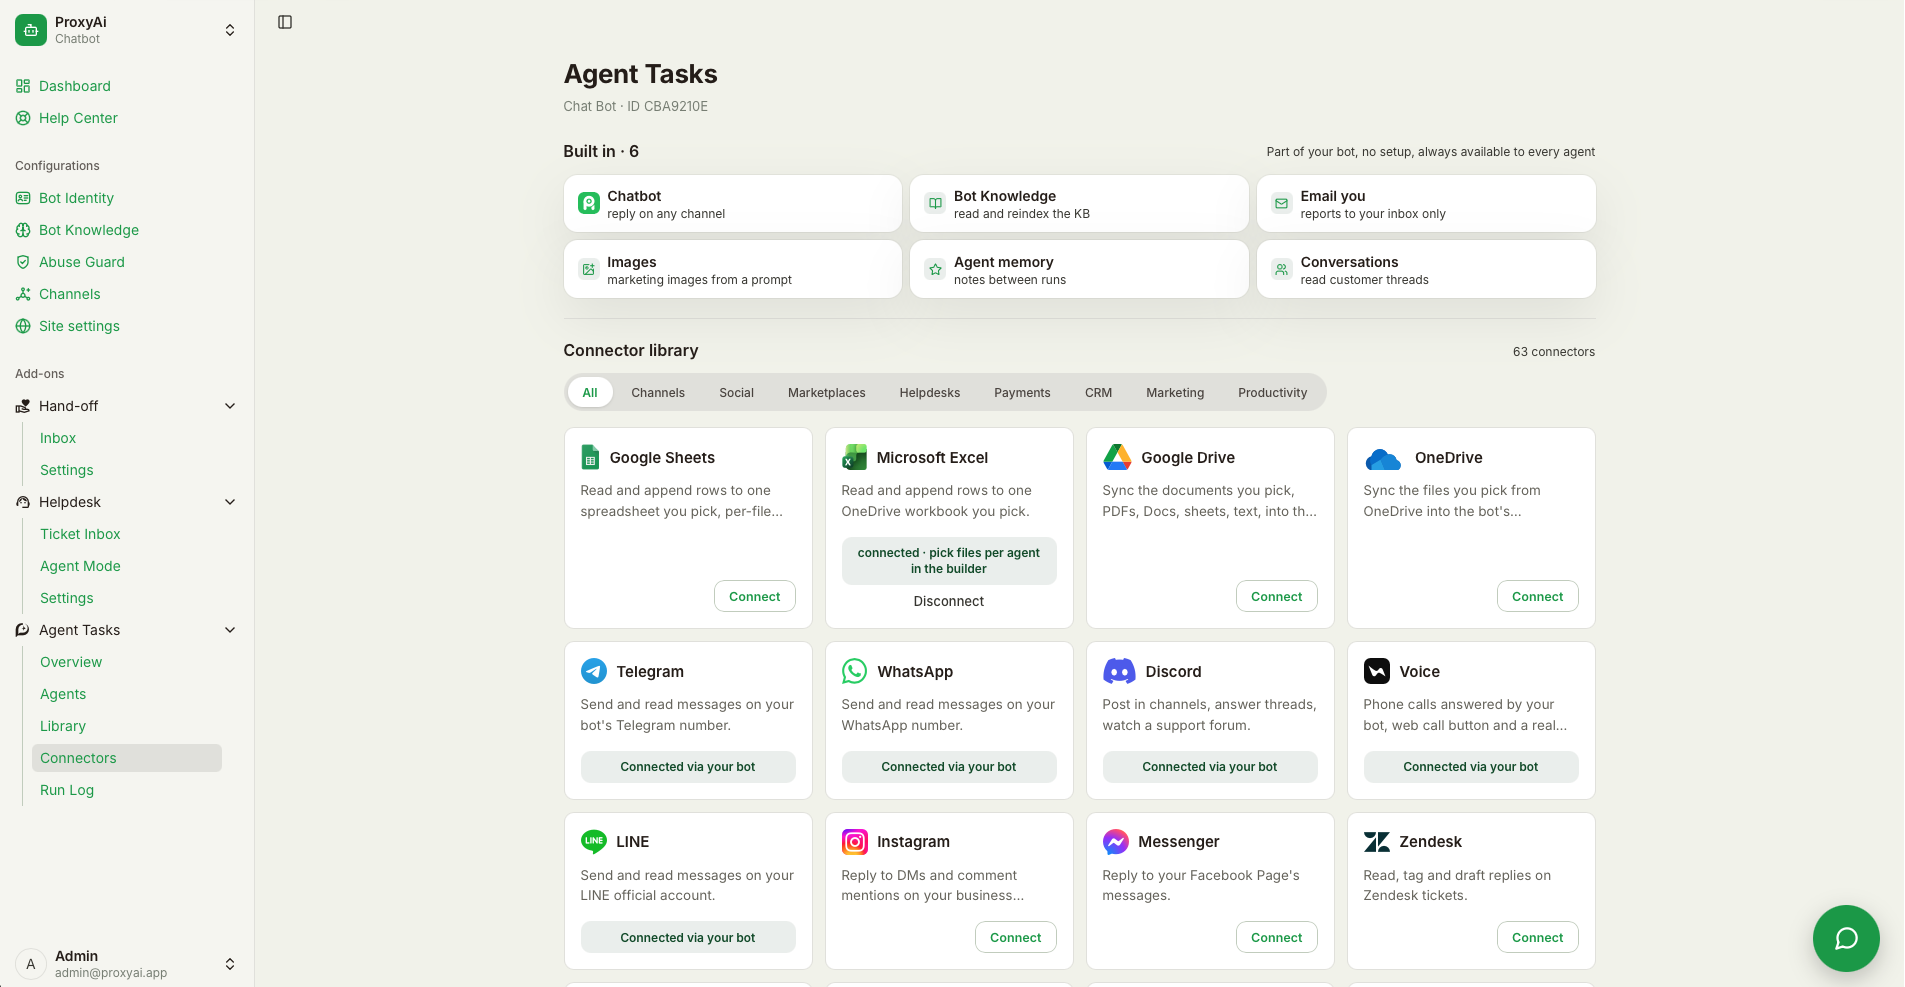The width and height of the screenshot is (1905, 987).
Task: Collapse the Hand-off section chevron
Action: pyautogui.click(x=230, y=406)
